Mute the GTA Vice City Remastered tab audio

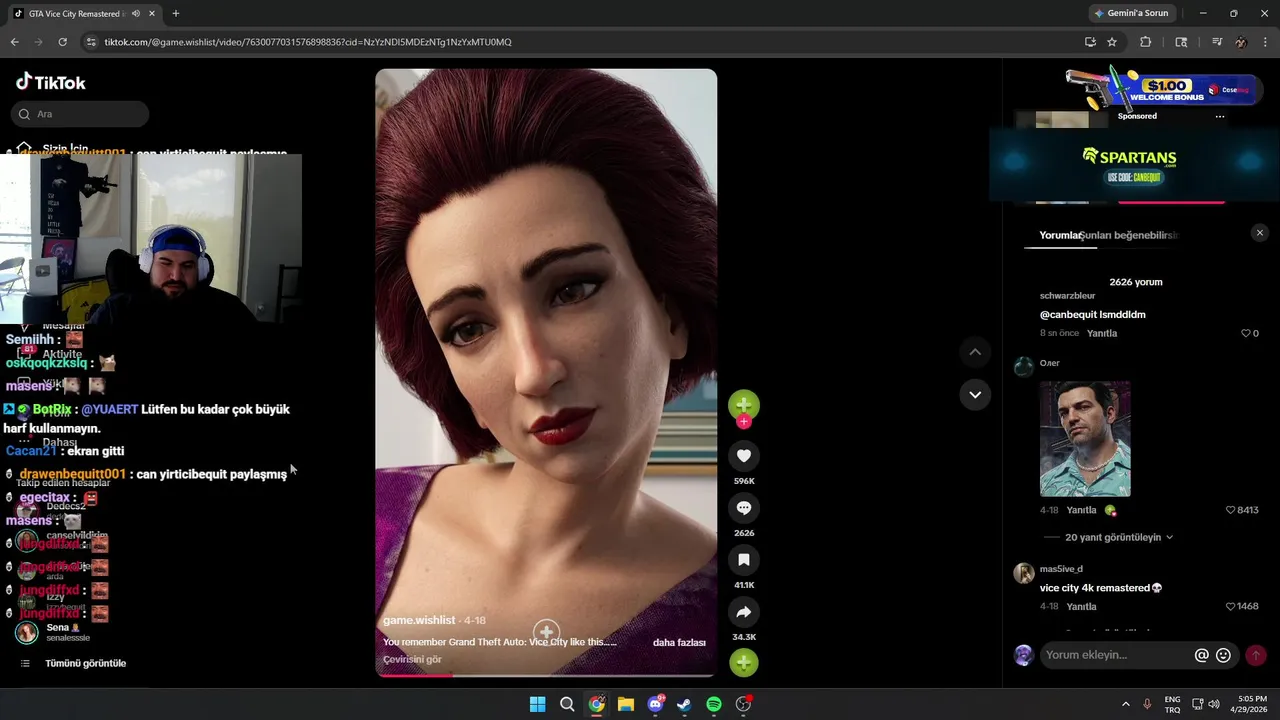click(x=135, y=14)
